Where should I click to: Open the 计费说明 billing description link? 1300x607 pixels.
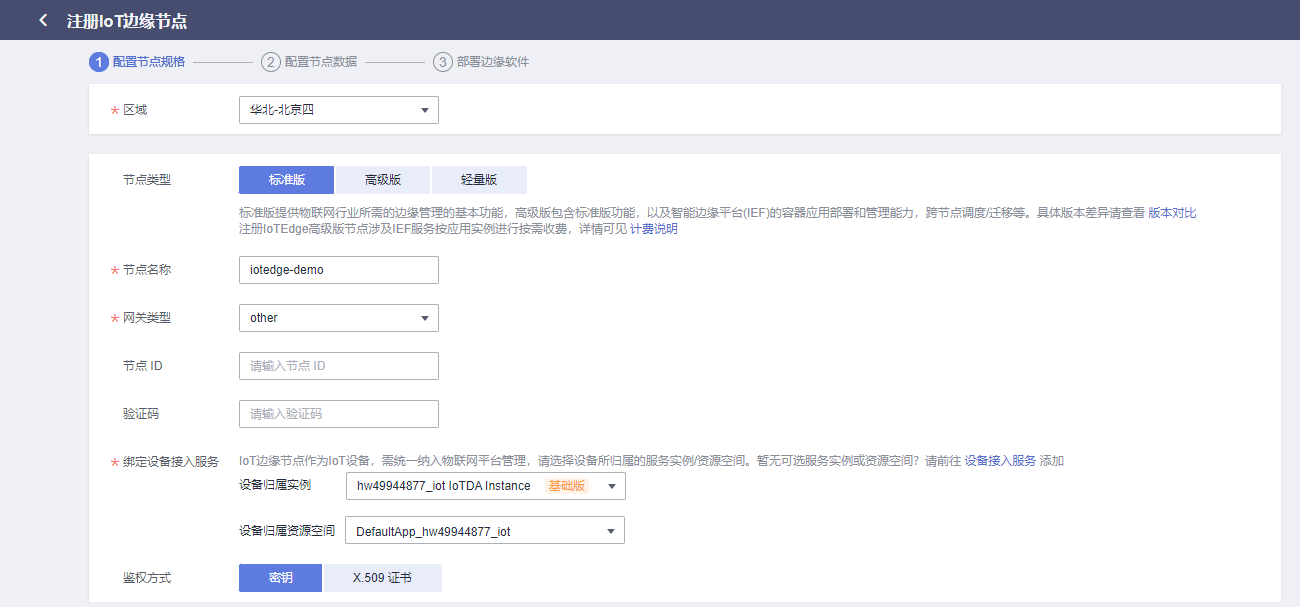(651, 228)
